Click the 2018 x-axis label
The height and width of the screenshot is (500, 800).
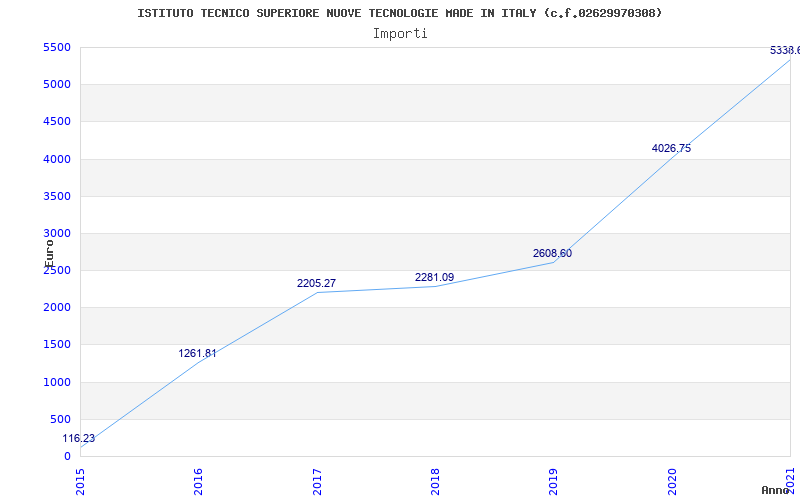(x=436, y=481)
